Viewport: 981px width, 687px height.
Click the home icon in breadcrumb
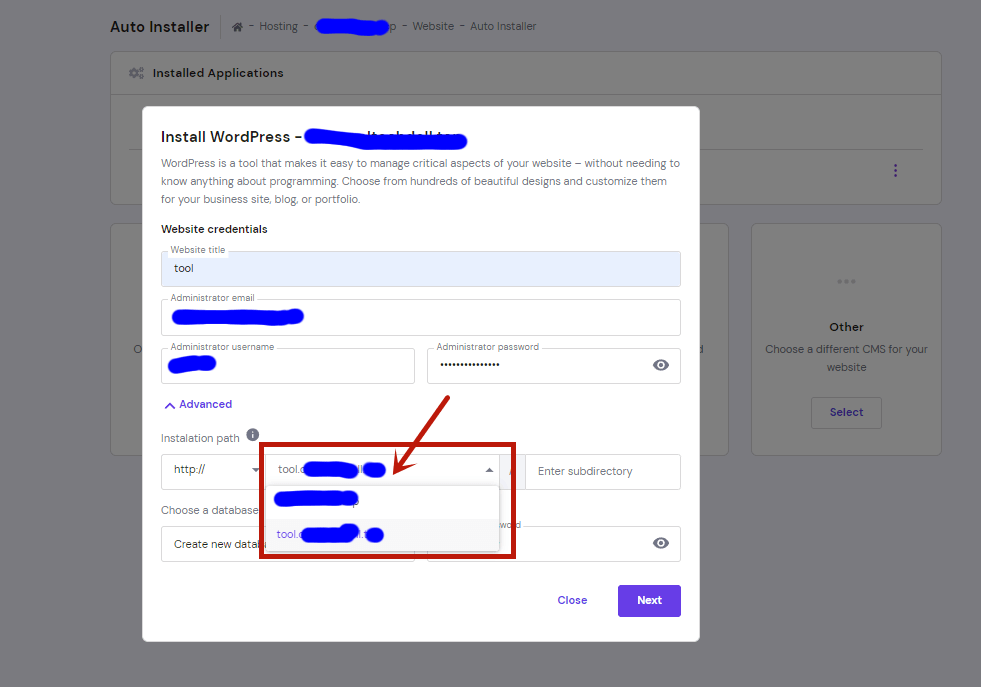pyautogui.click(x=237, y=27)
